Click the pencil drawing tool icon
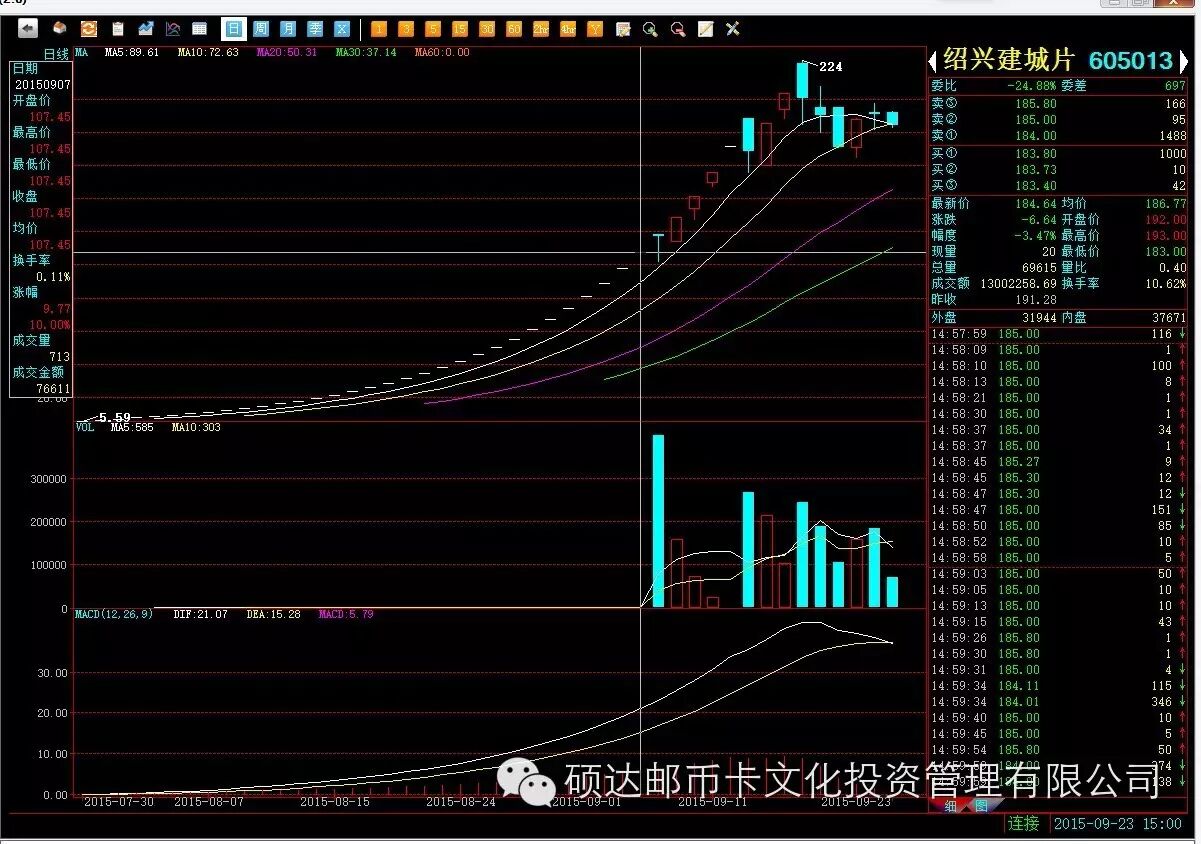The image size is (1201, 844). (705, 29)
